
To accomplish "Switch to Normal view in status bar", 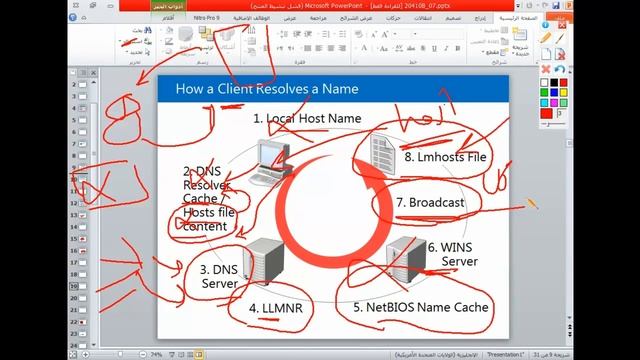I will (x=199, y=355).
